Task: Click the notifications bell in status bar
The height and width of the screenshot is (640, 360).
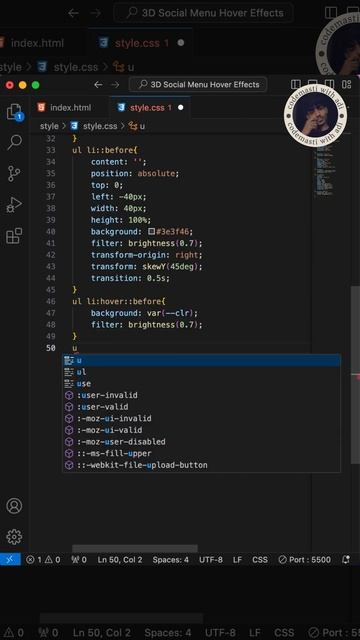Action: coord(346,560)
